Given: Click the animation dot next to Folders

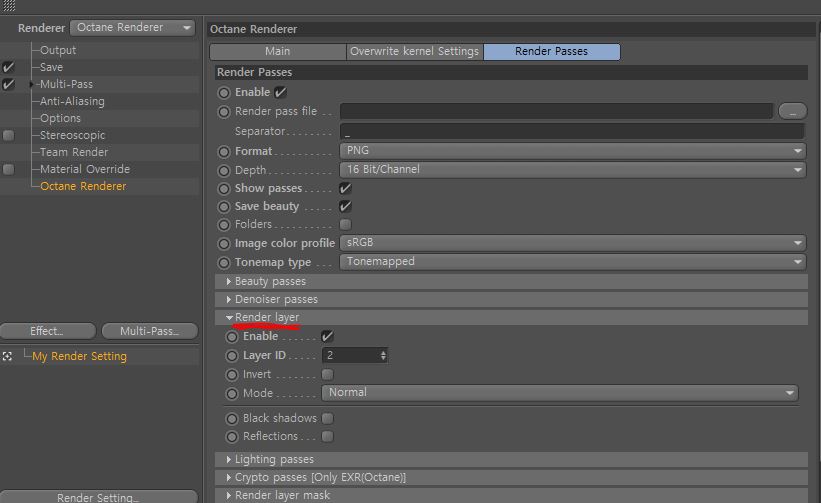Looking at the screenshot, I should click(x=224, y=225).
